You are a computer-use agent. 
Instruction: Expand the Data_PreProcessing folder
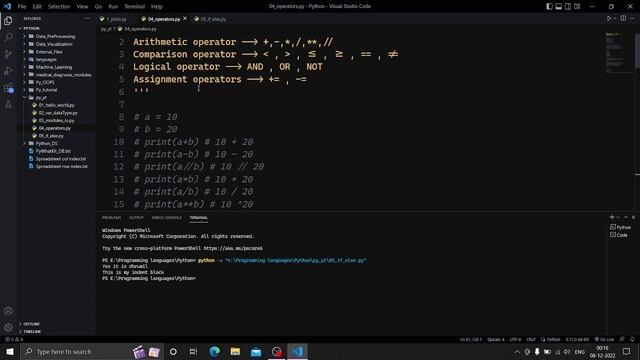tap(55, 36)
